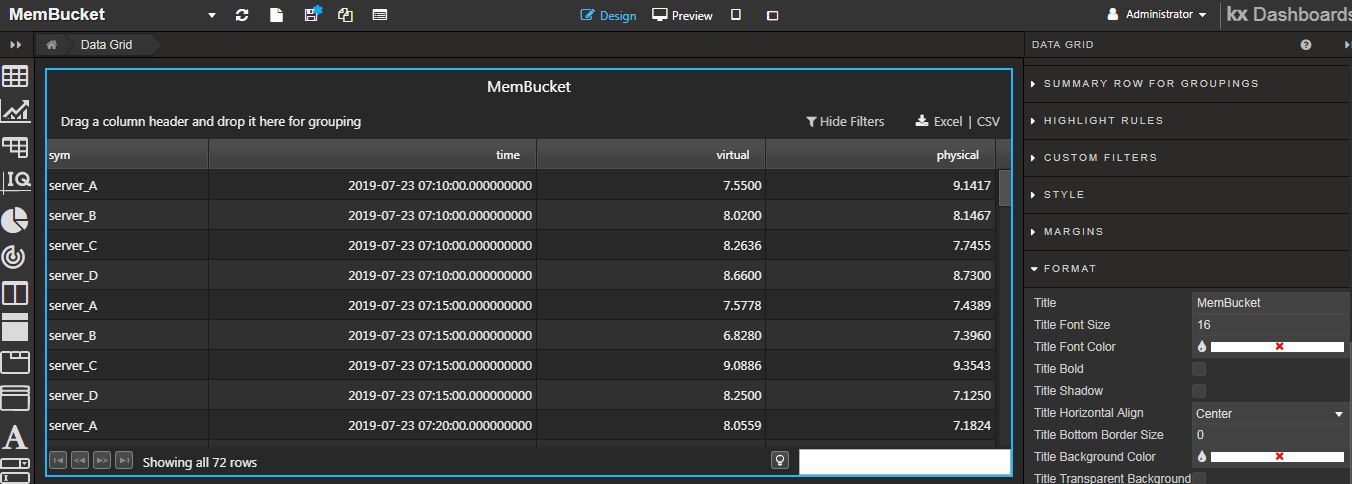The image size is (1352, 484).
Task: Enable the Title Bold checkbox
Action: 1199,369
